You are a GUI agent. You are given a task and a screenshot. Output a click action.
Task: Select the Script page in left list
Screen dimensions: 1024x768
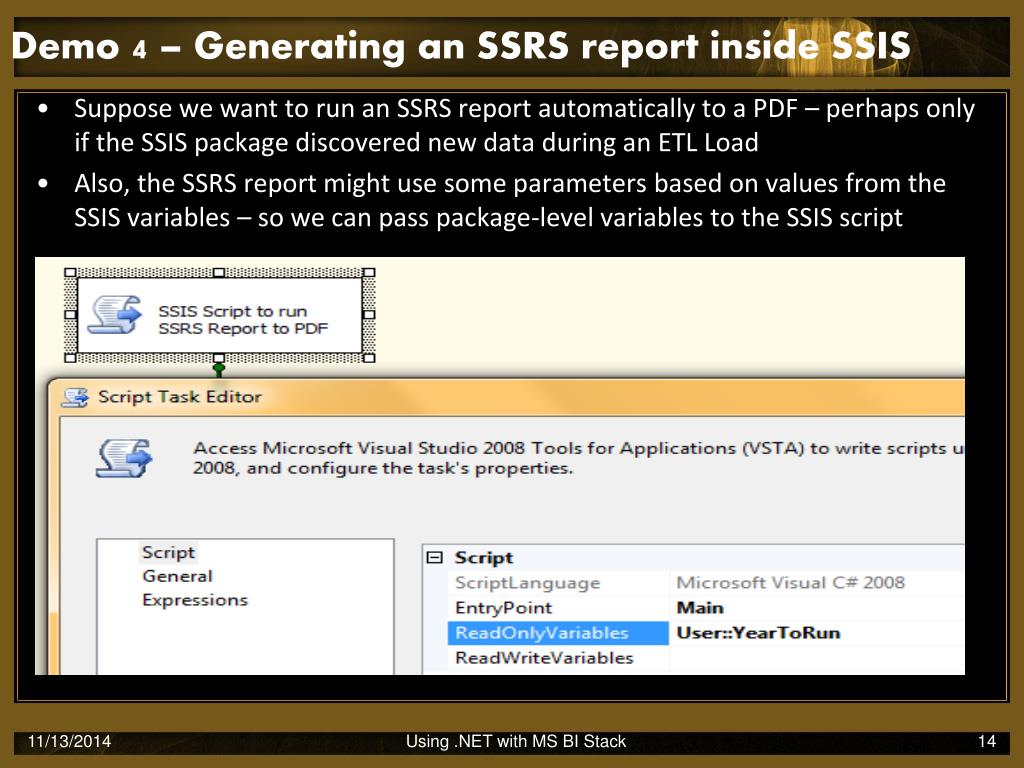(168, 552)
